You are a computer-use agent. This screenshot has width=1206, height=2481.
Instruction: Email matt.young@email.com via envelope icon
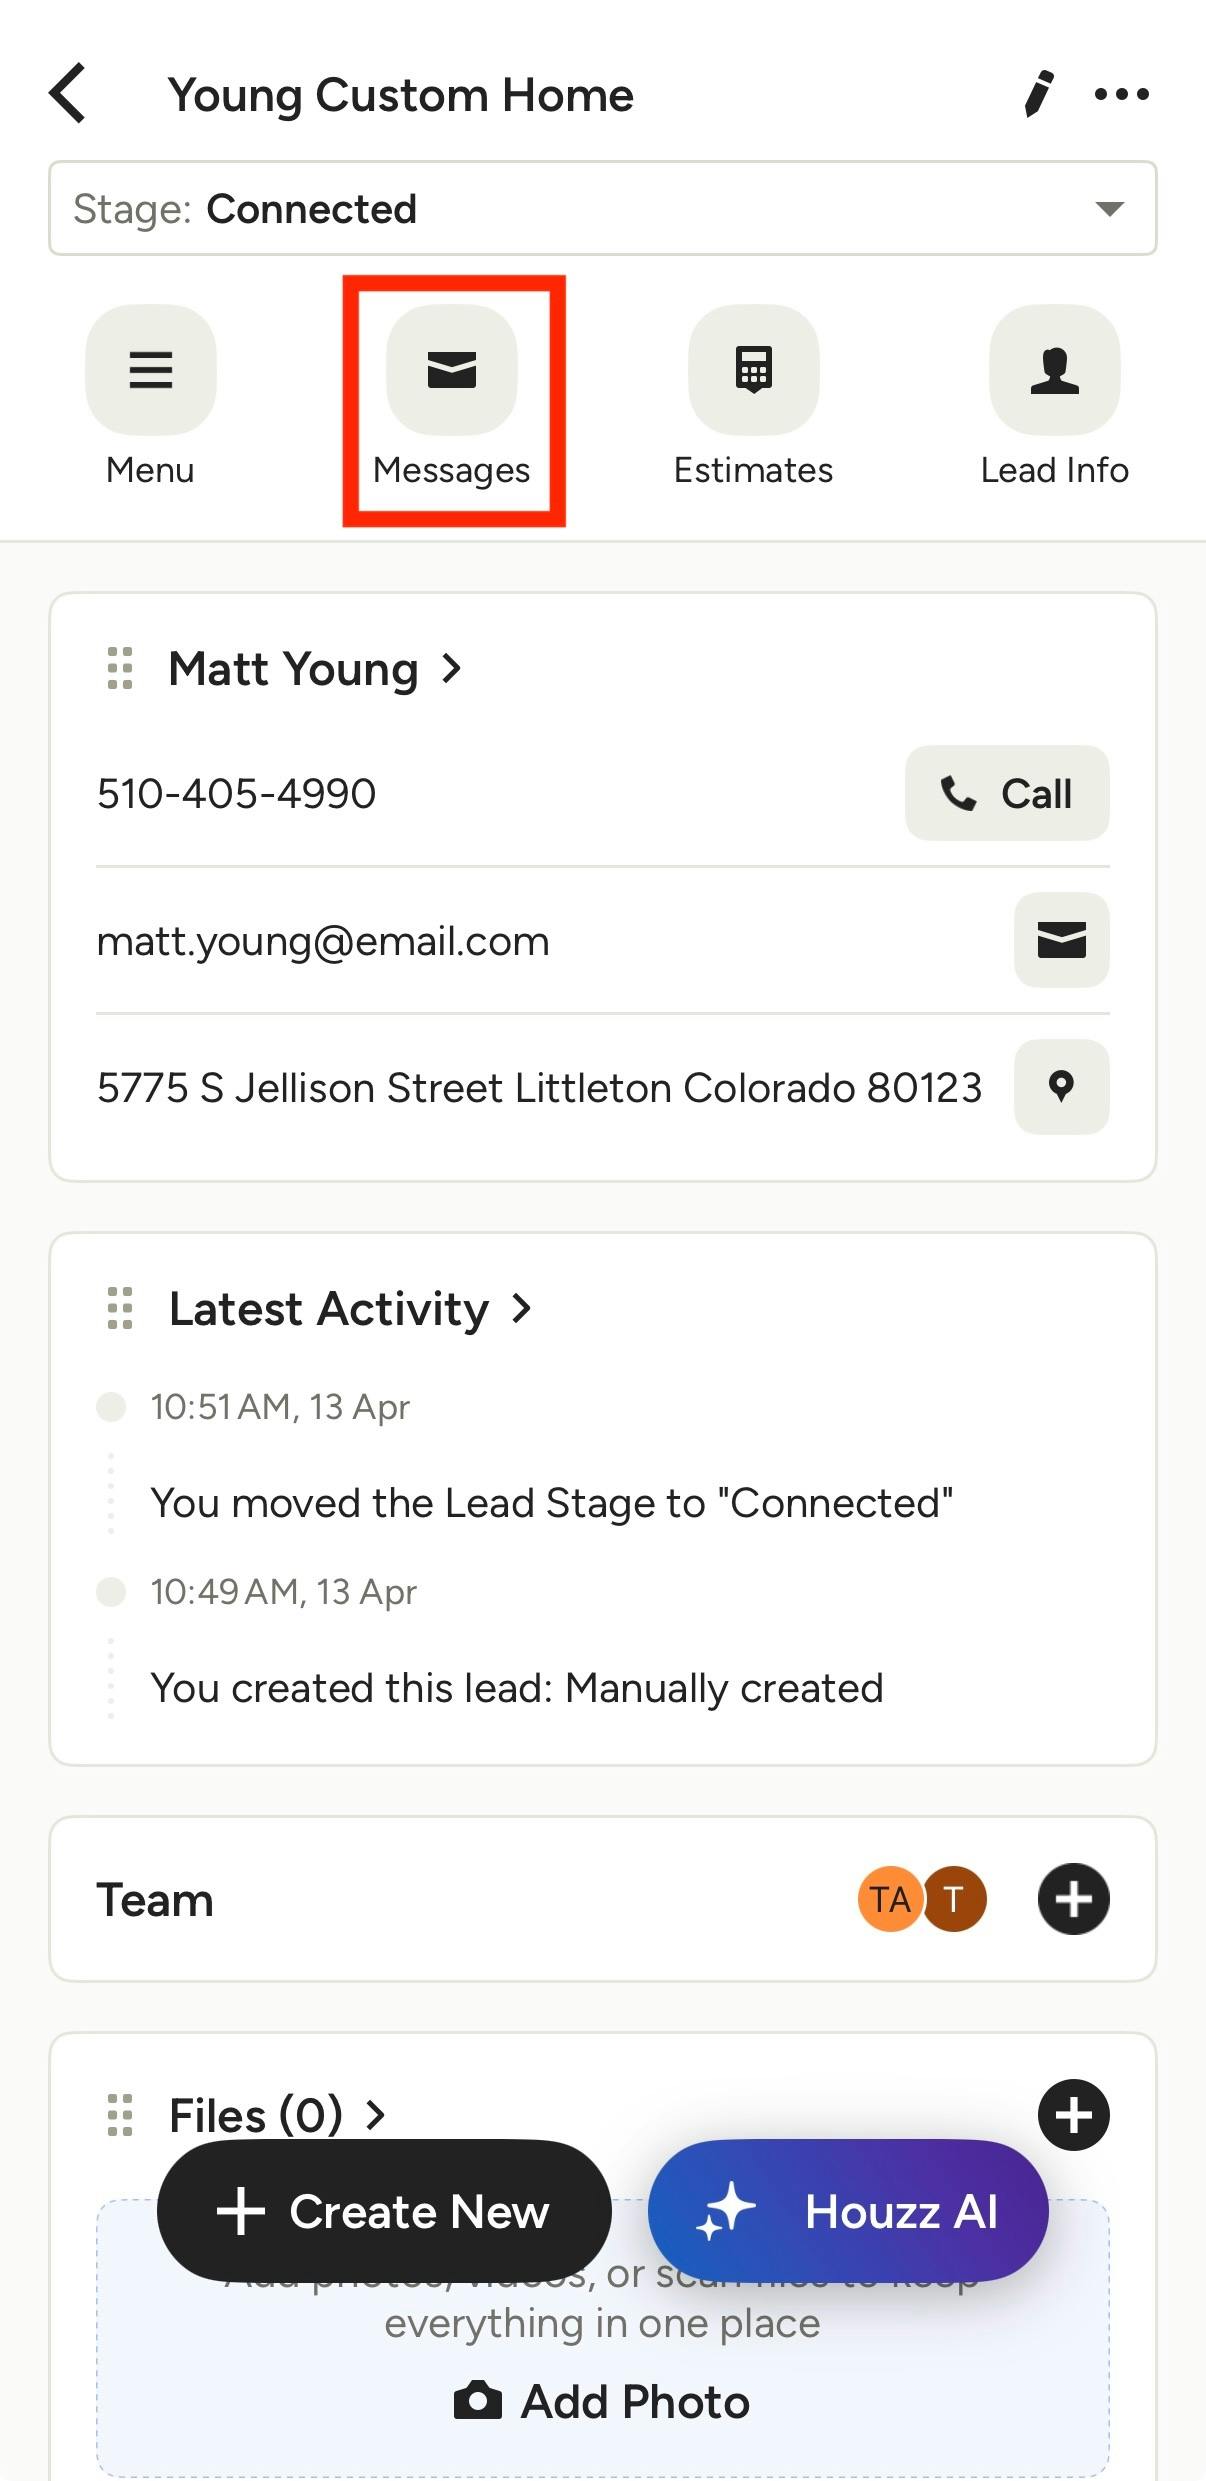pos(1062,940)
